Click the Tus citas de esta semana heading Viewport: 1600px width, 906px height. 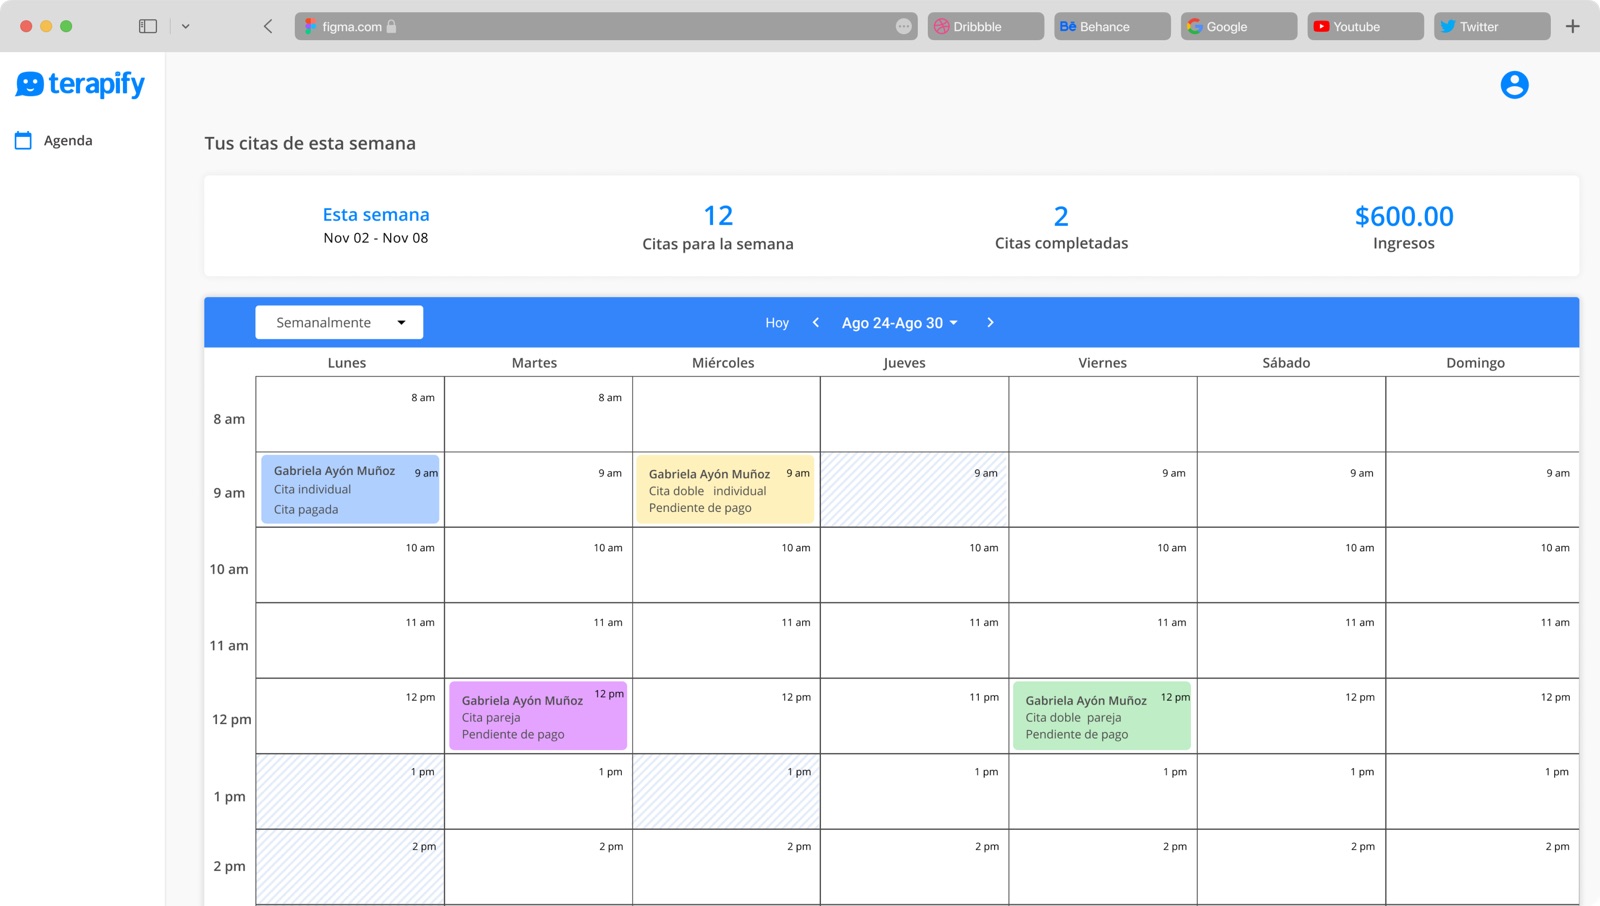click(x=310, y=143)
